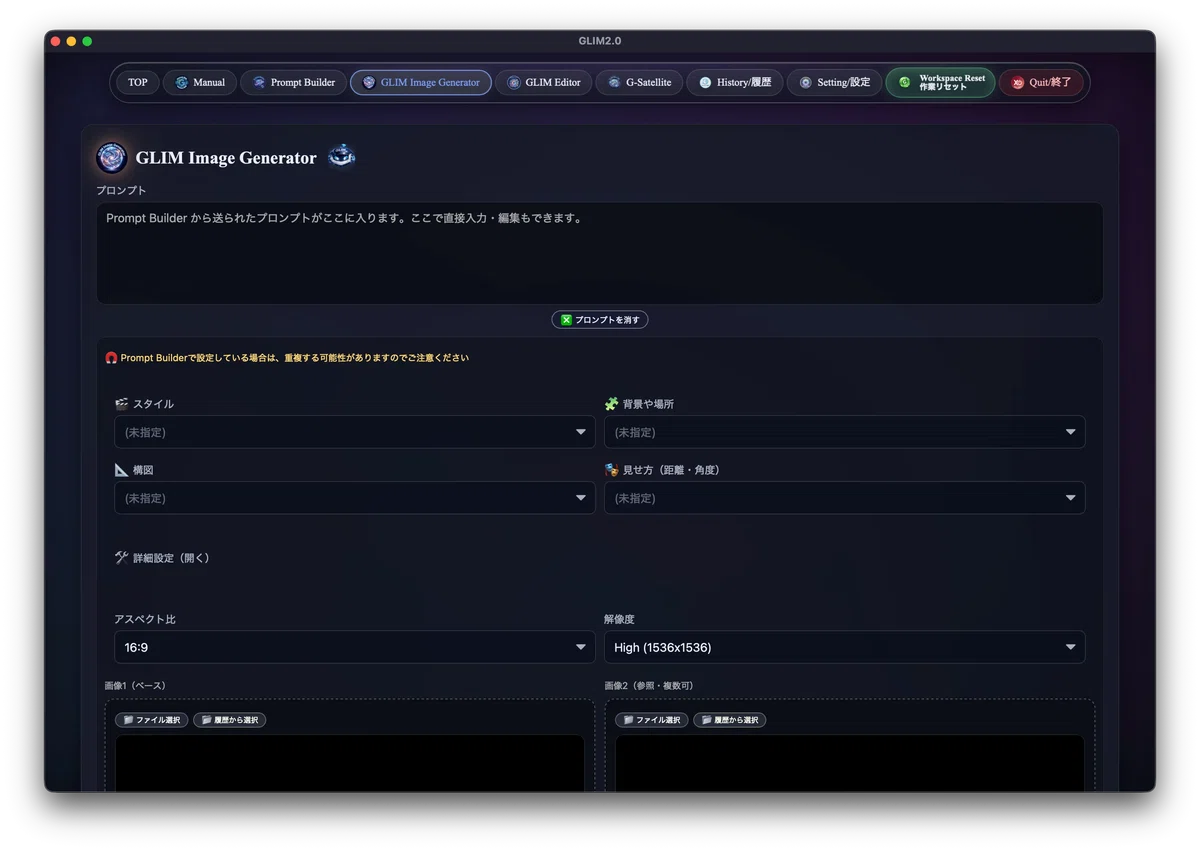
Task: Click the Quit red icon
Action: coord(1018,82)
